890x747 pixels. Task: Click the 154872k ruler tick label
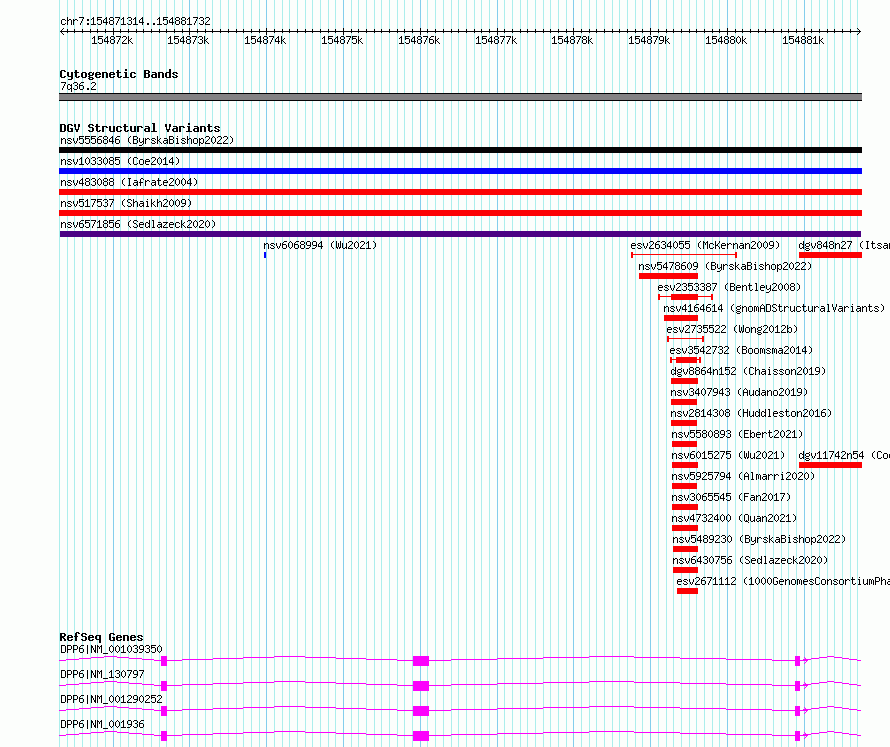click(x=112, y=40)
